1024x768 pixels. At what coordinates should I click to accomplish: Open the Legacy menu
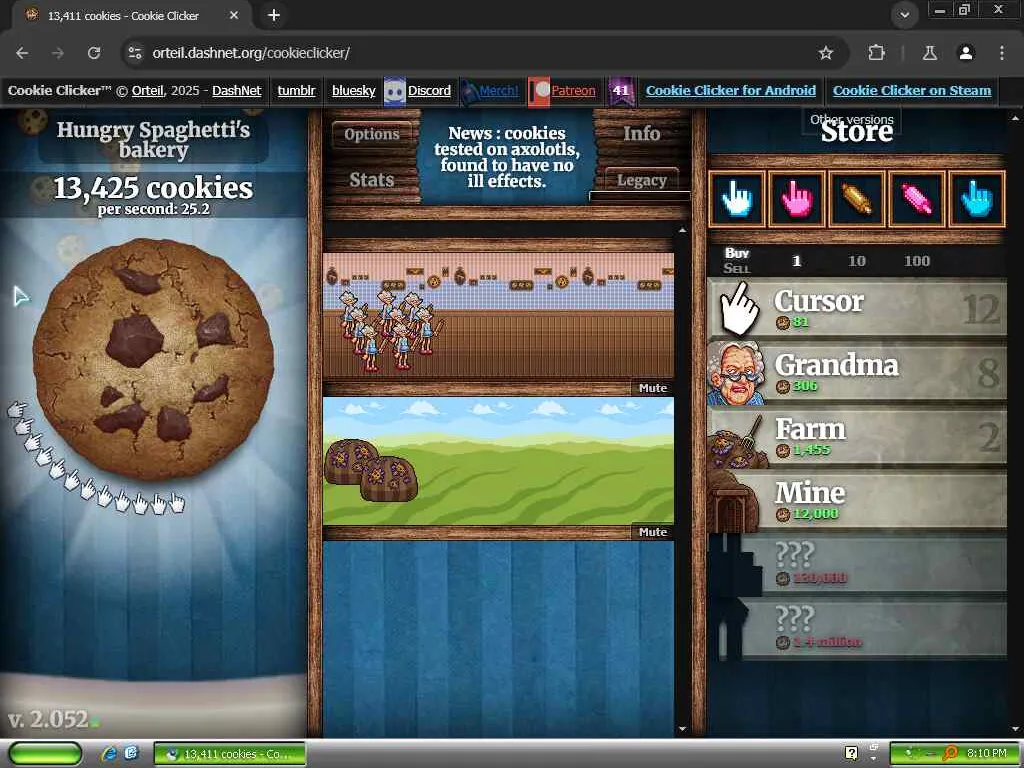click(x=641, y=180)
